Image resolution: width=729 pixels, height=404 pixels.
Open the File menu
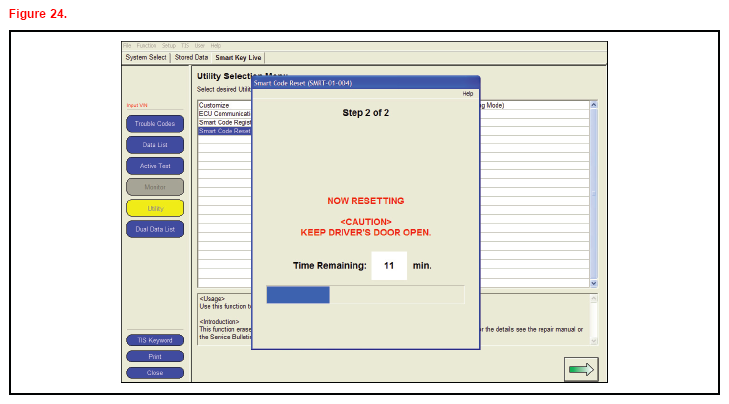127,46
